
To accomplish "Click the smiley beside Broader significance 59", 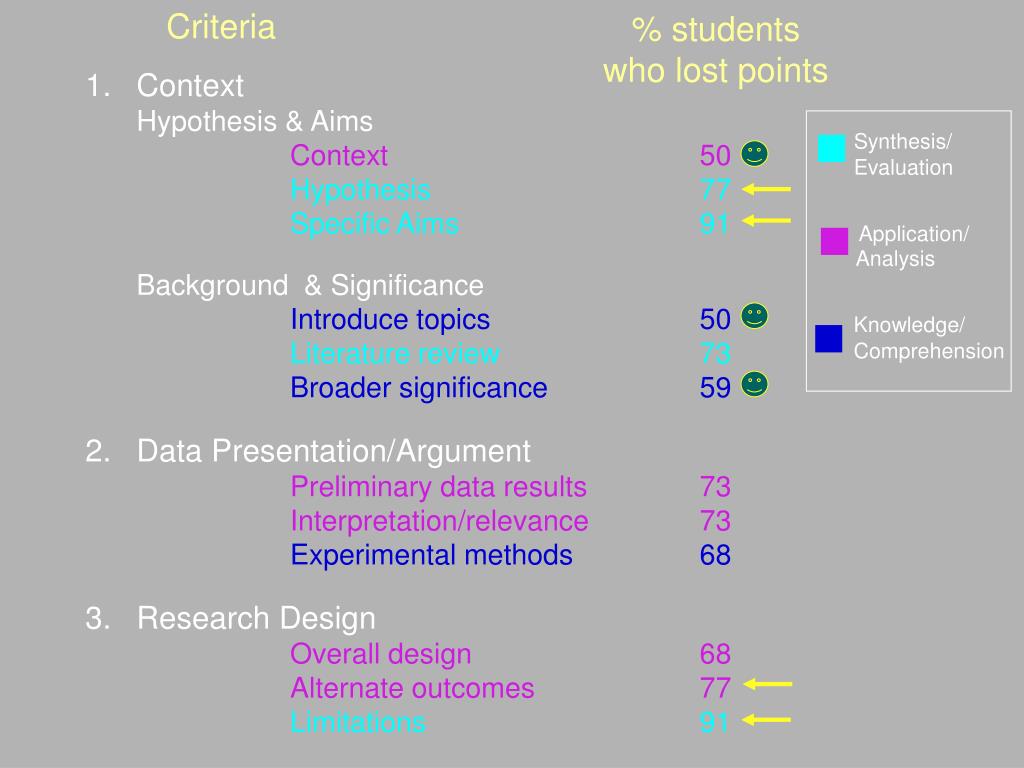I will (754, 384).
